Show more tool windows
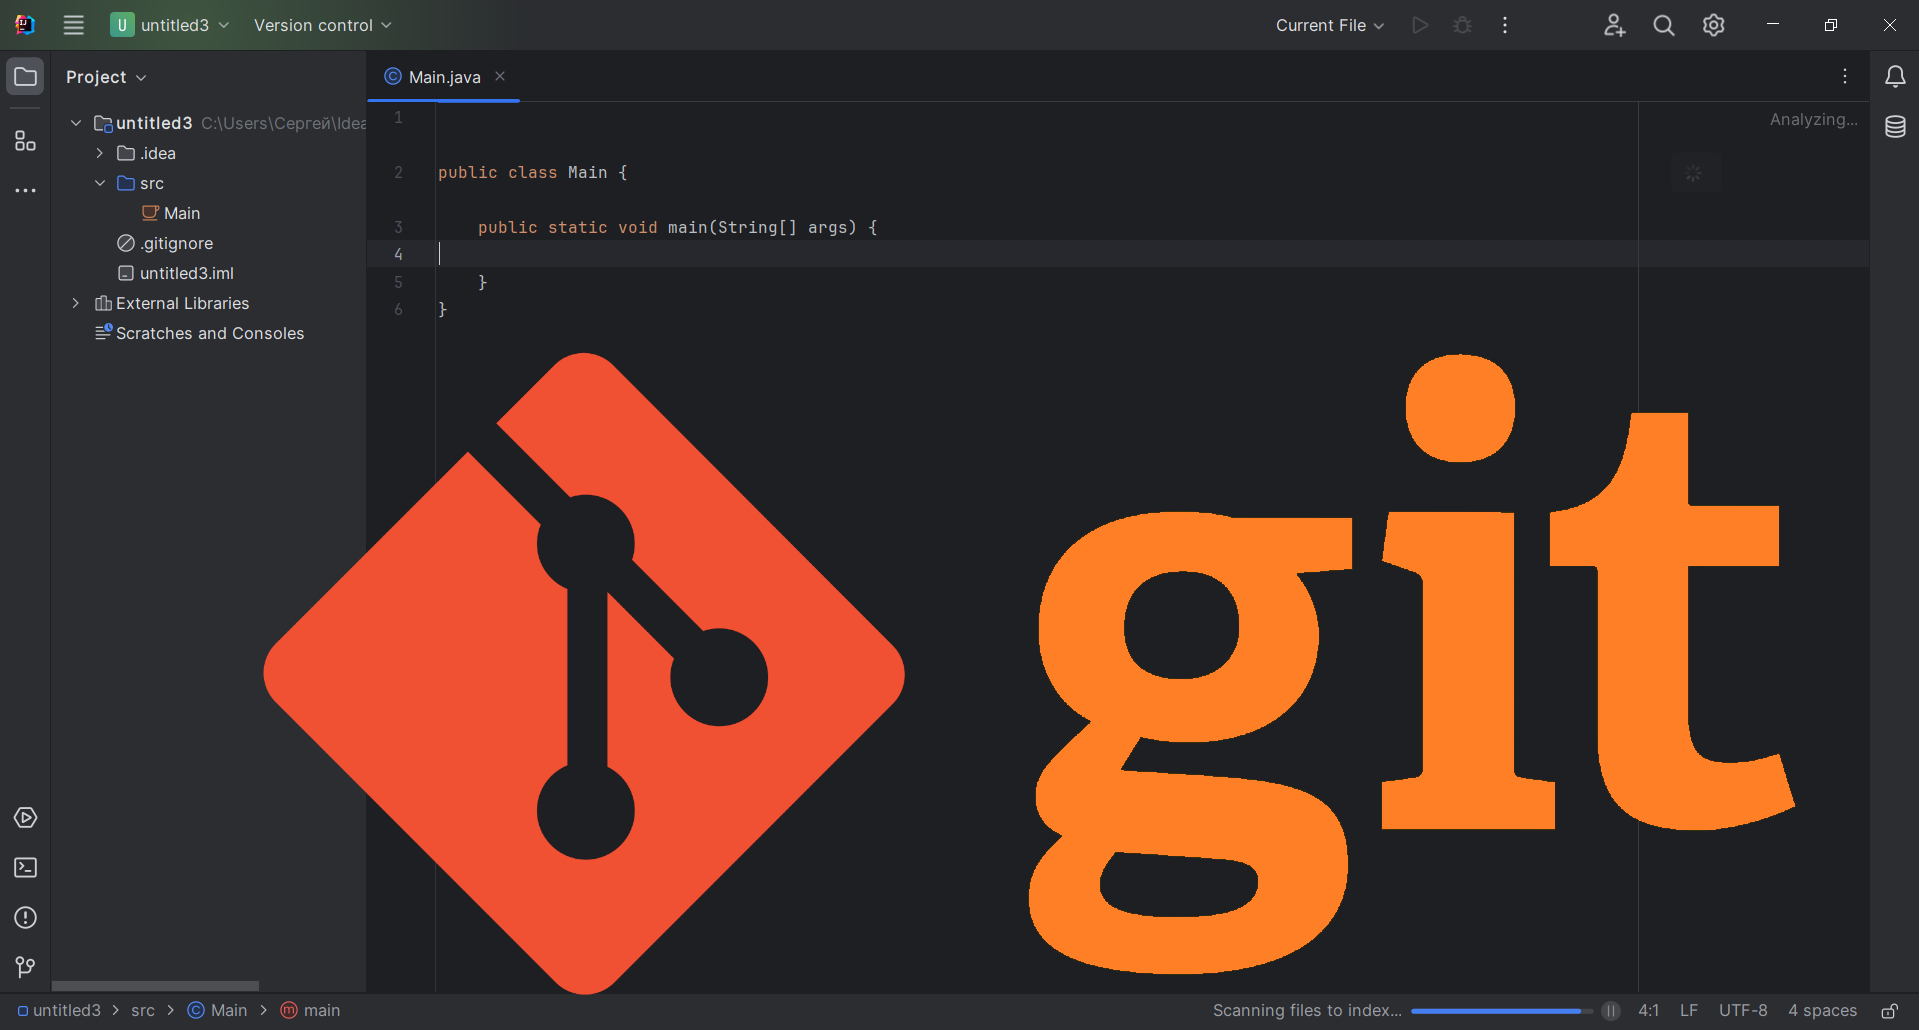 pos(25,190)
